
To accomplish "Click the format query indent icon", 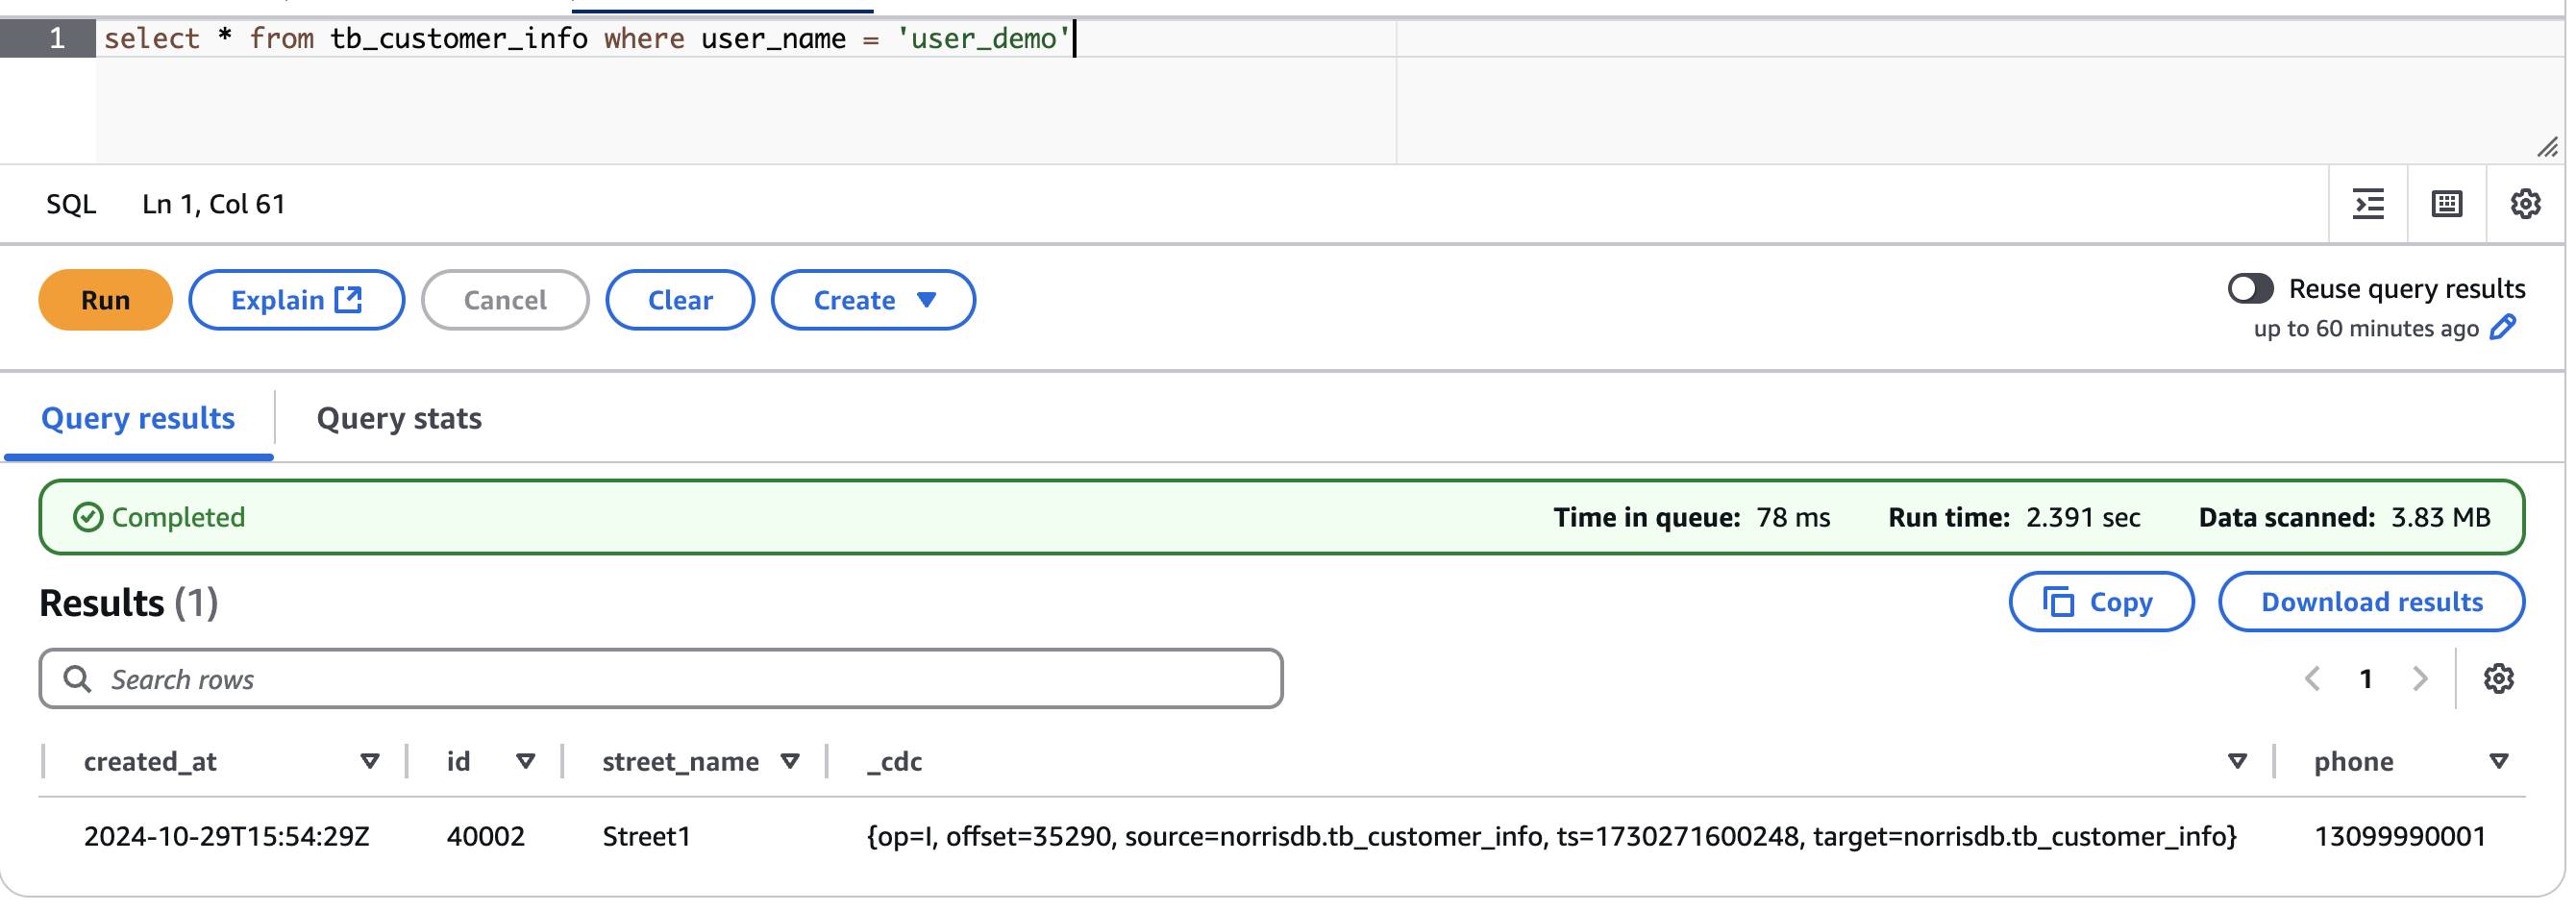I will (2367, 204).
